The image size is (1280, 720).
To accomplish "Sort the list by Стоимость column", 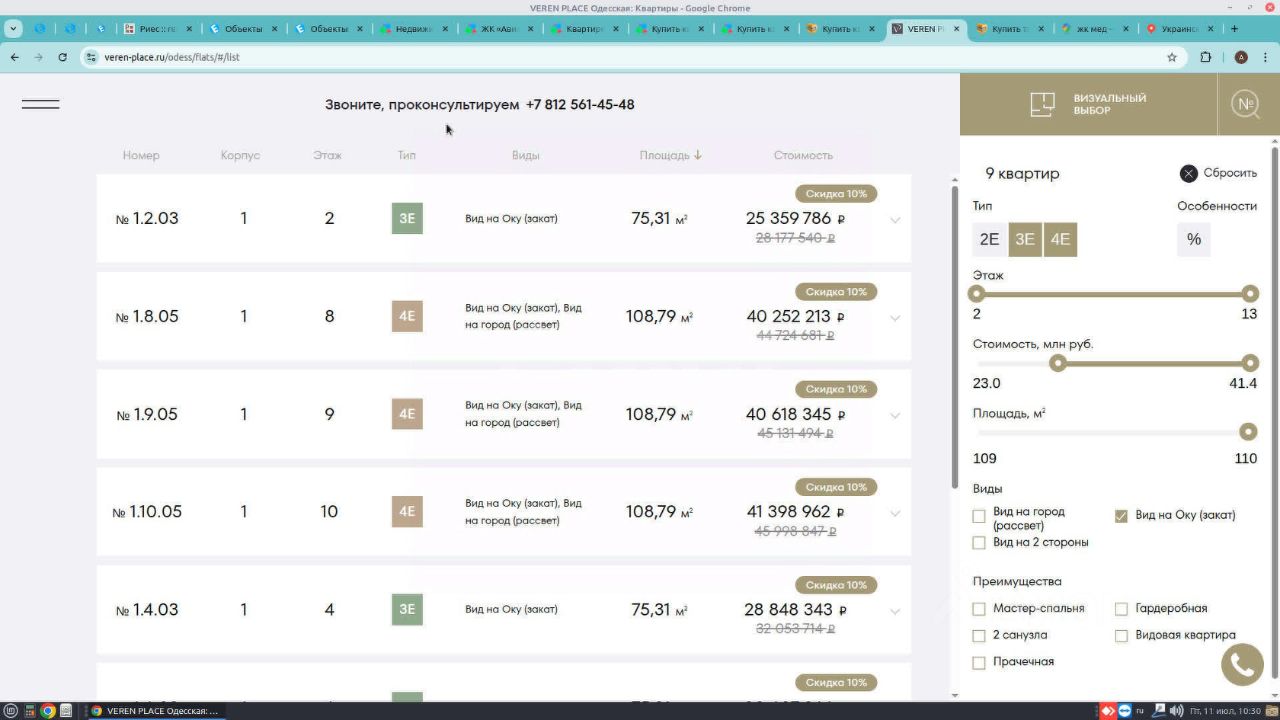I will click(803, 155).
